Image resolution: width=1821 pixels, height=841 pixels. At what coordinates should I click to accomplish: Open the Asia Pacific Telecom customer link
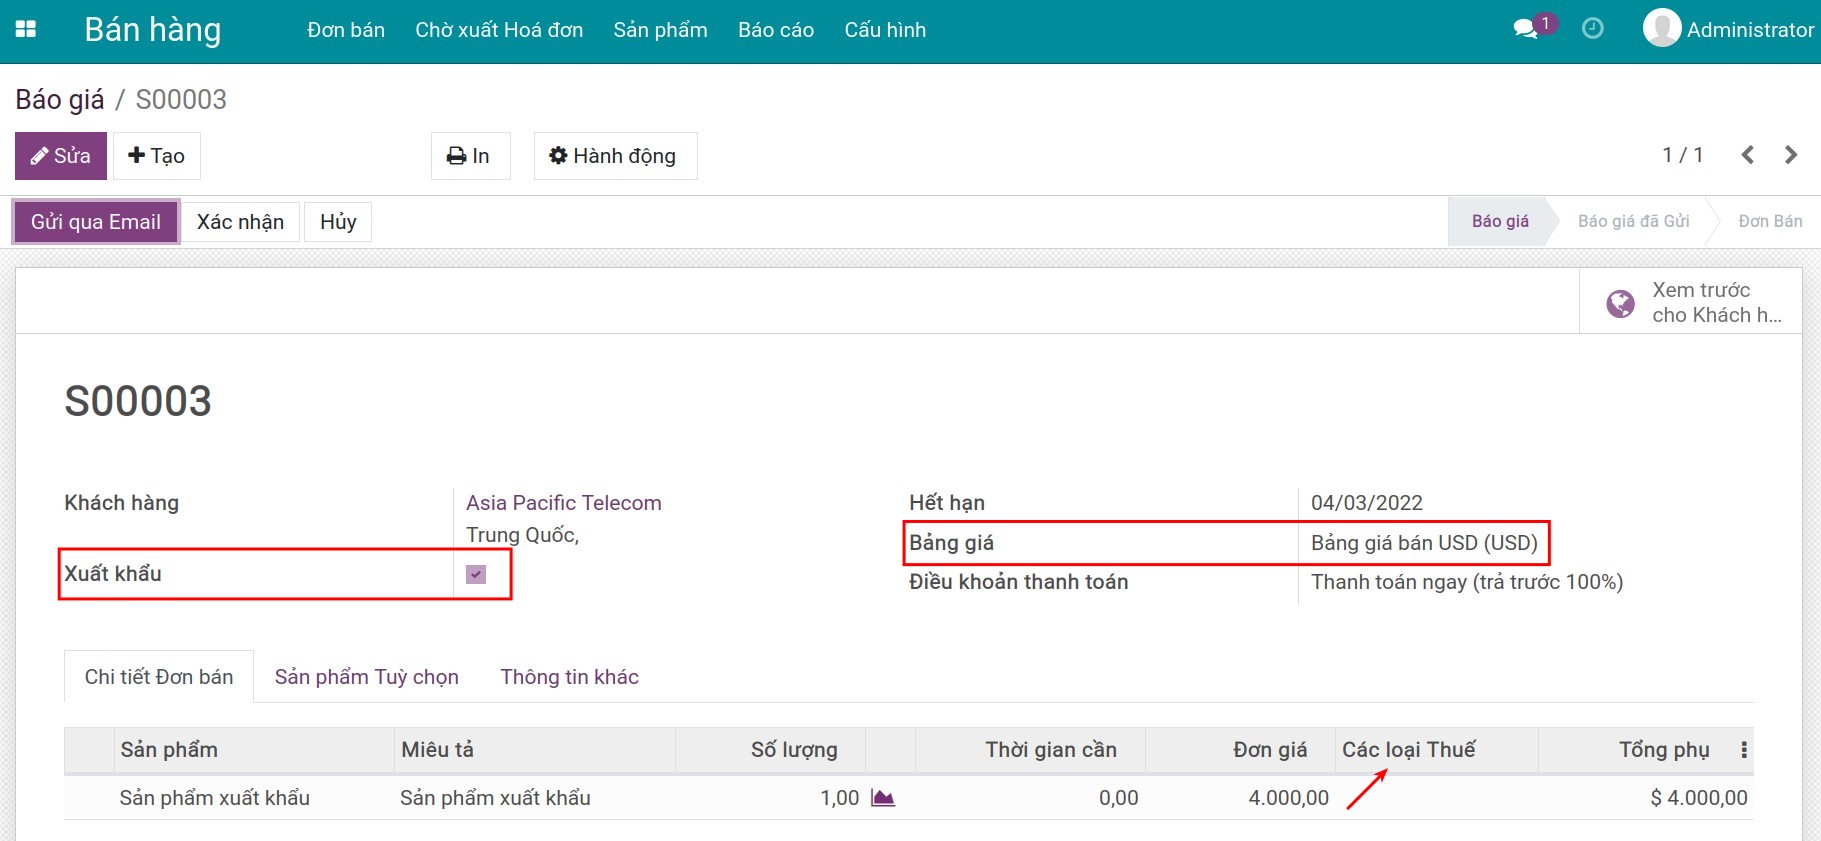563,503
